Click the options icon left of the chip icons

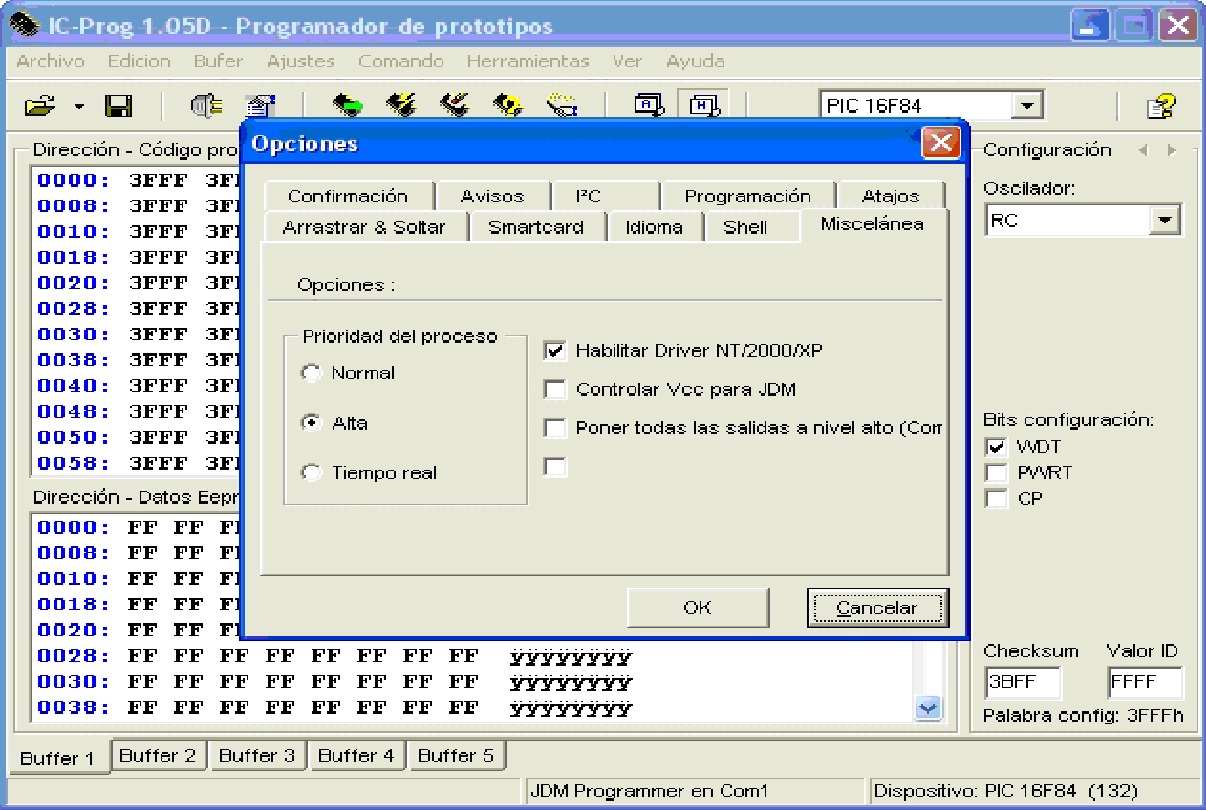(259, 105)
